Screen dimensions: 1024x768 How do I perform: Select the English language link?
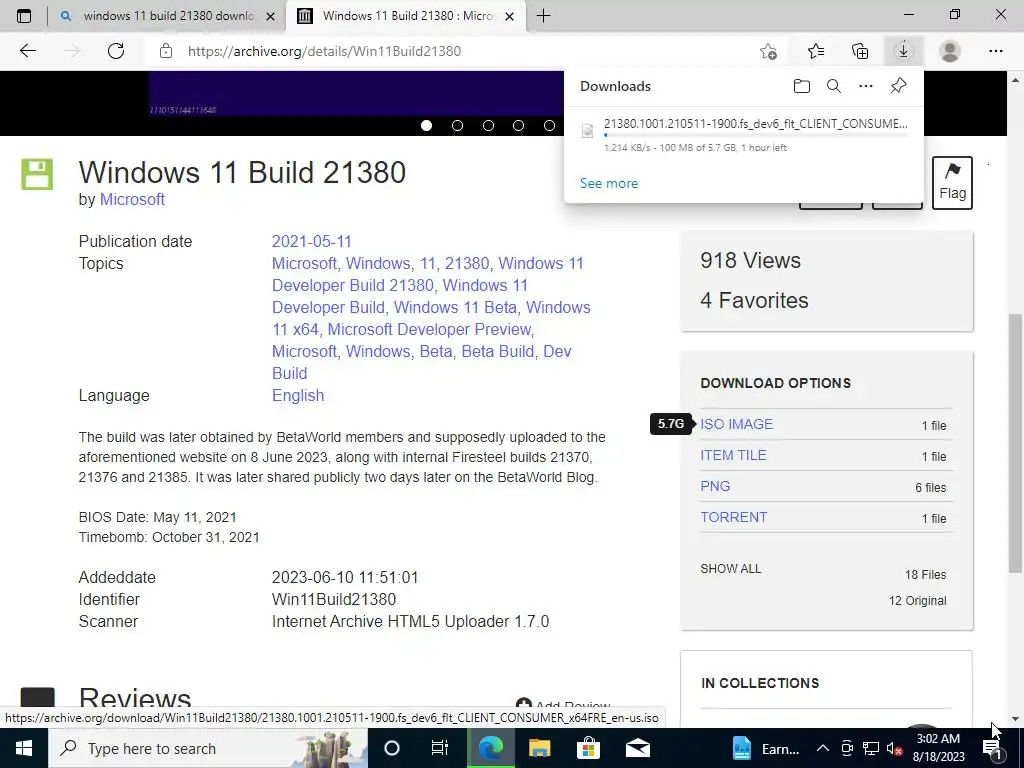(298, 396)
